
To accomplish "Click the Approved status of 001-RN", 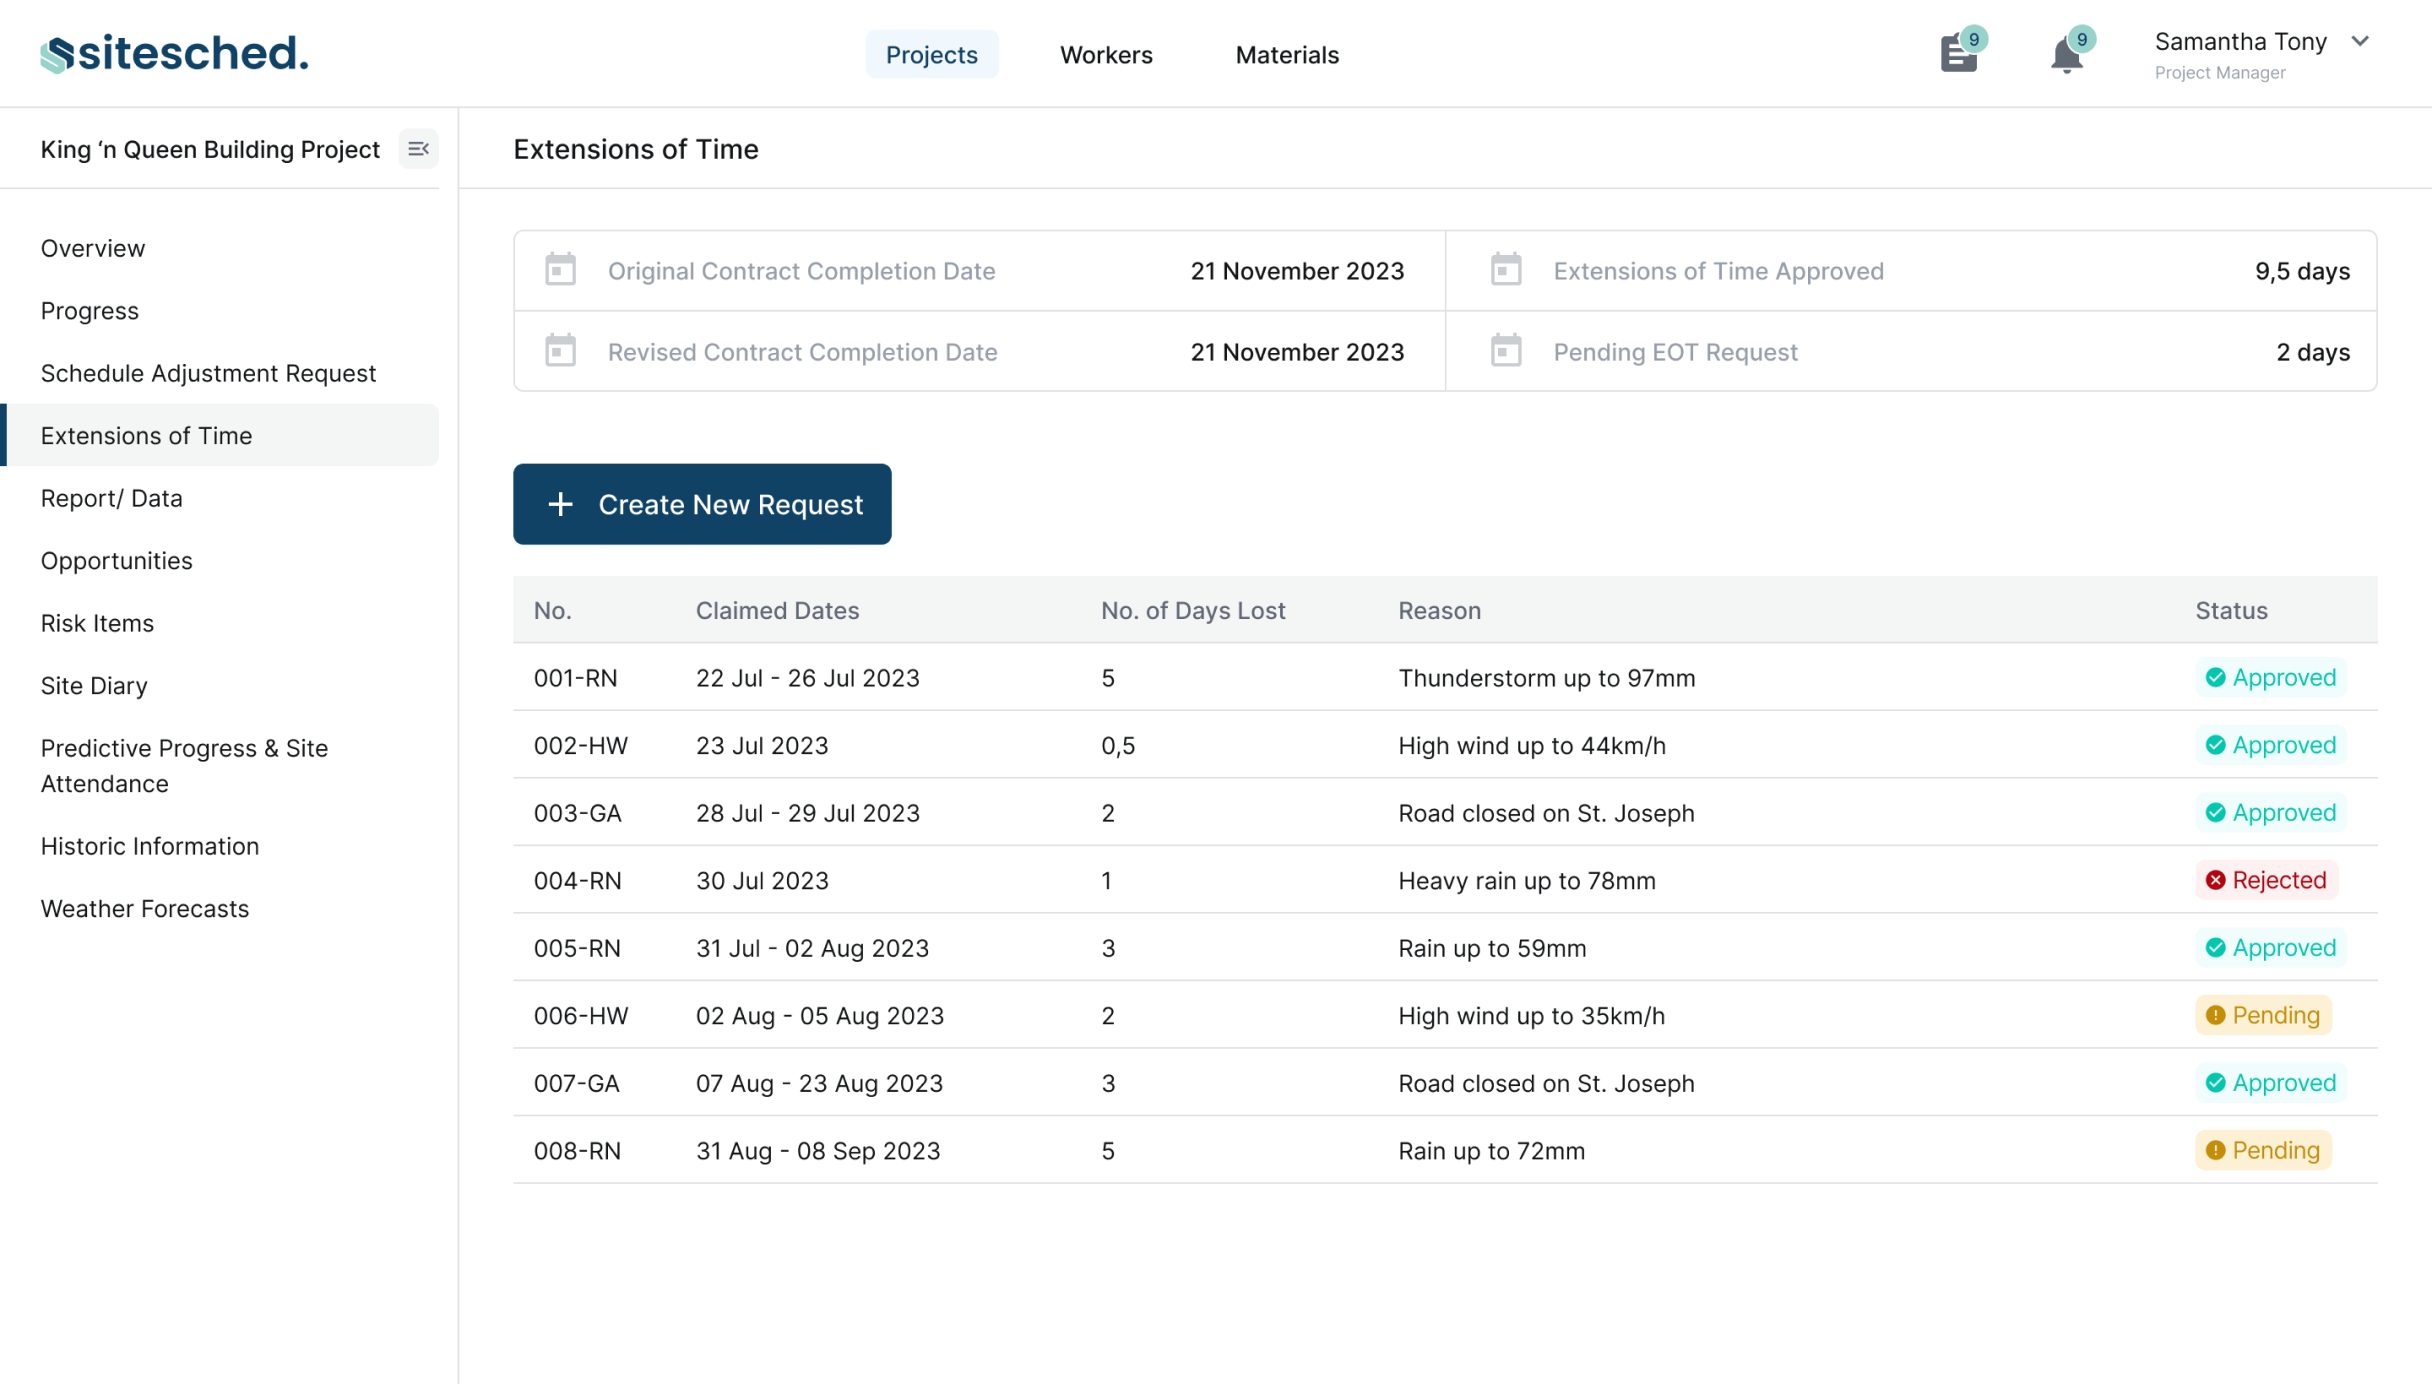I will pyautogui.click(x=2271, y=677).
